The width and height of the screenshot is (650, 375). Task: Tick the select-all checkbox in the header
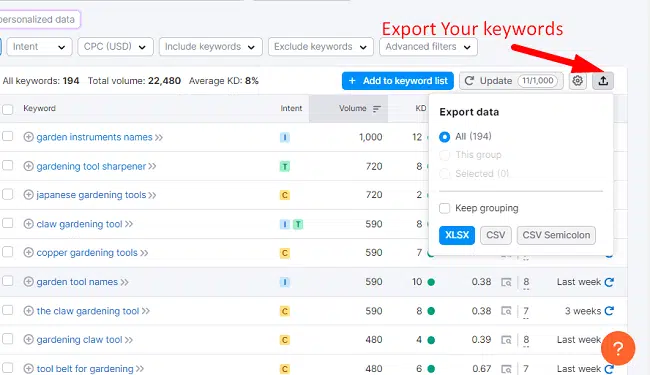(x=7, y=109)
